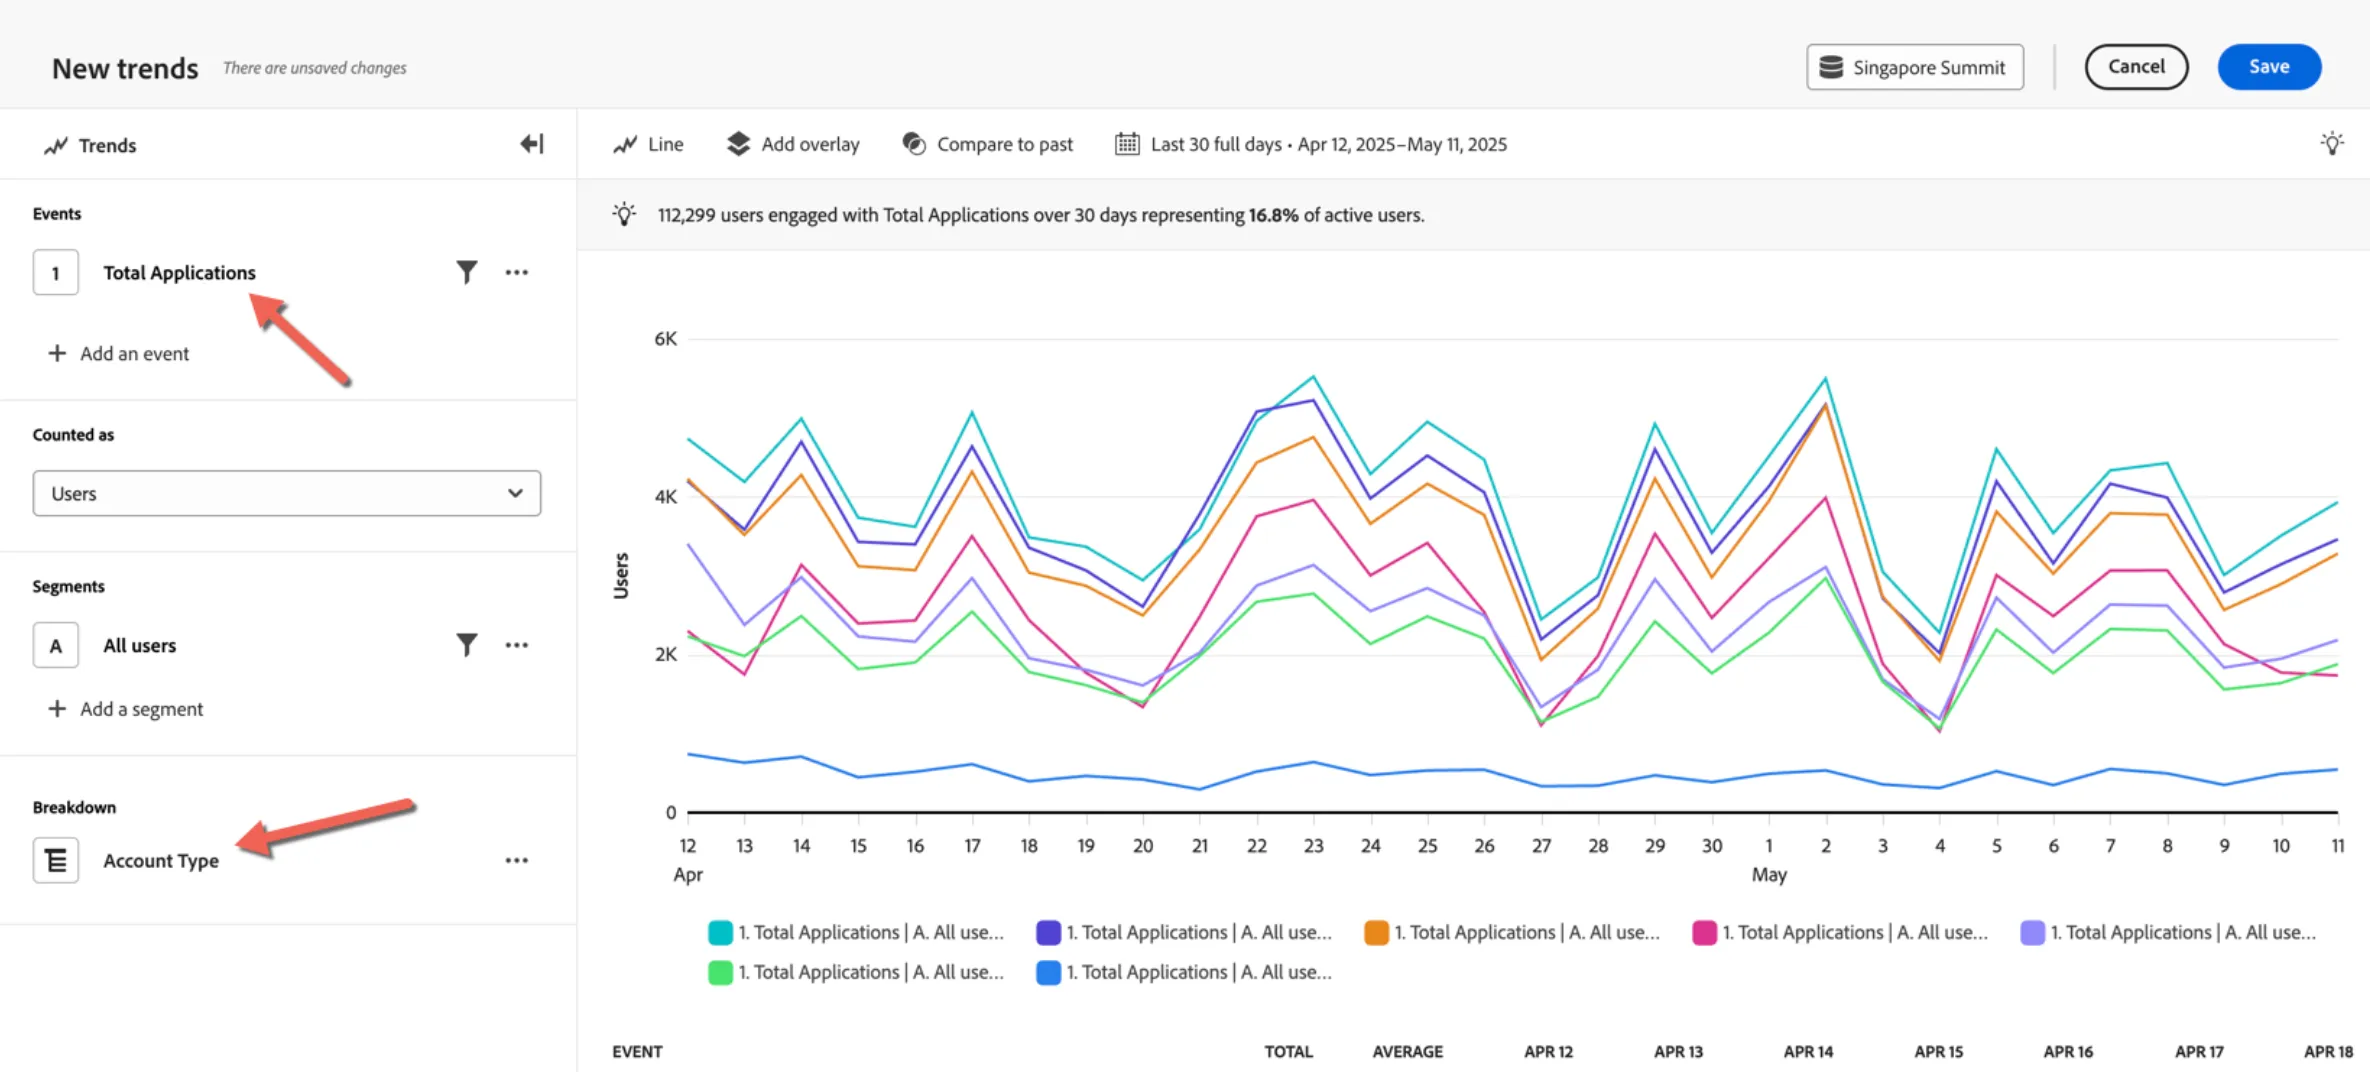Click the TOTAL column header
This screenshot has width=2370, height=1072.
(1288, 1051)
